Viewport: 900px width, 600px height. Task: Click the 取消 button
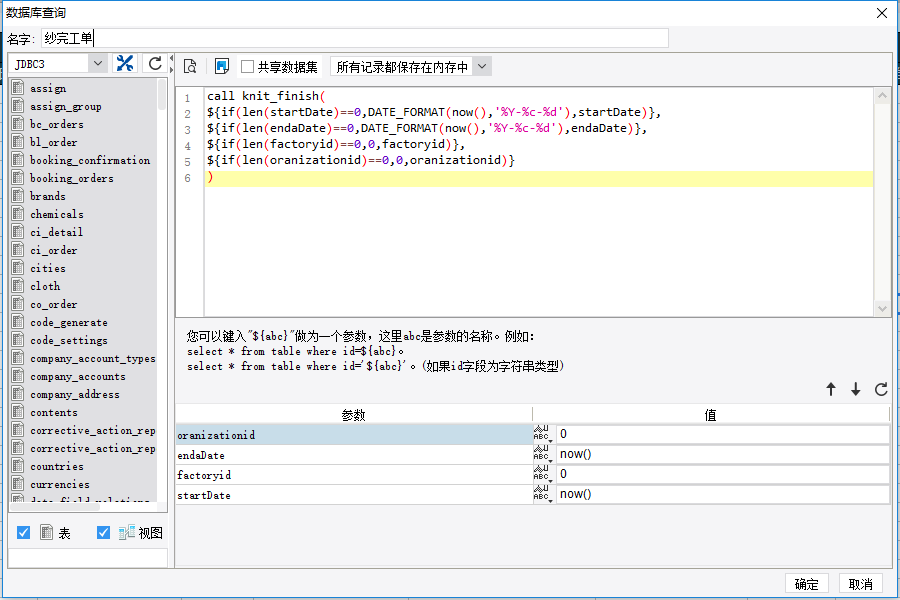point(861,584)
